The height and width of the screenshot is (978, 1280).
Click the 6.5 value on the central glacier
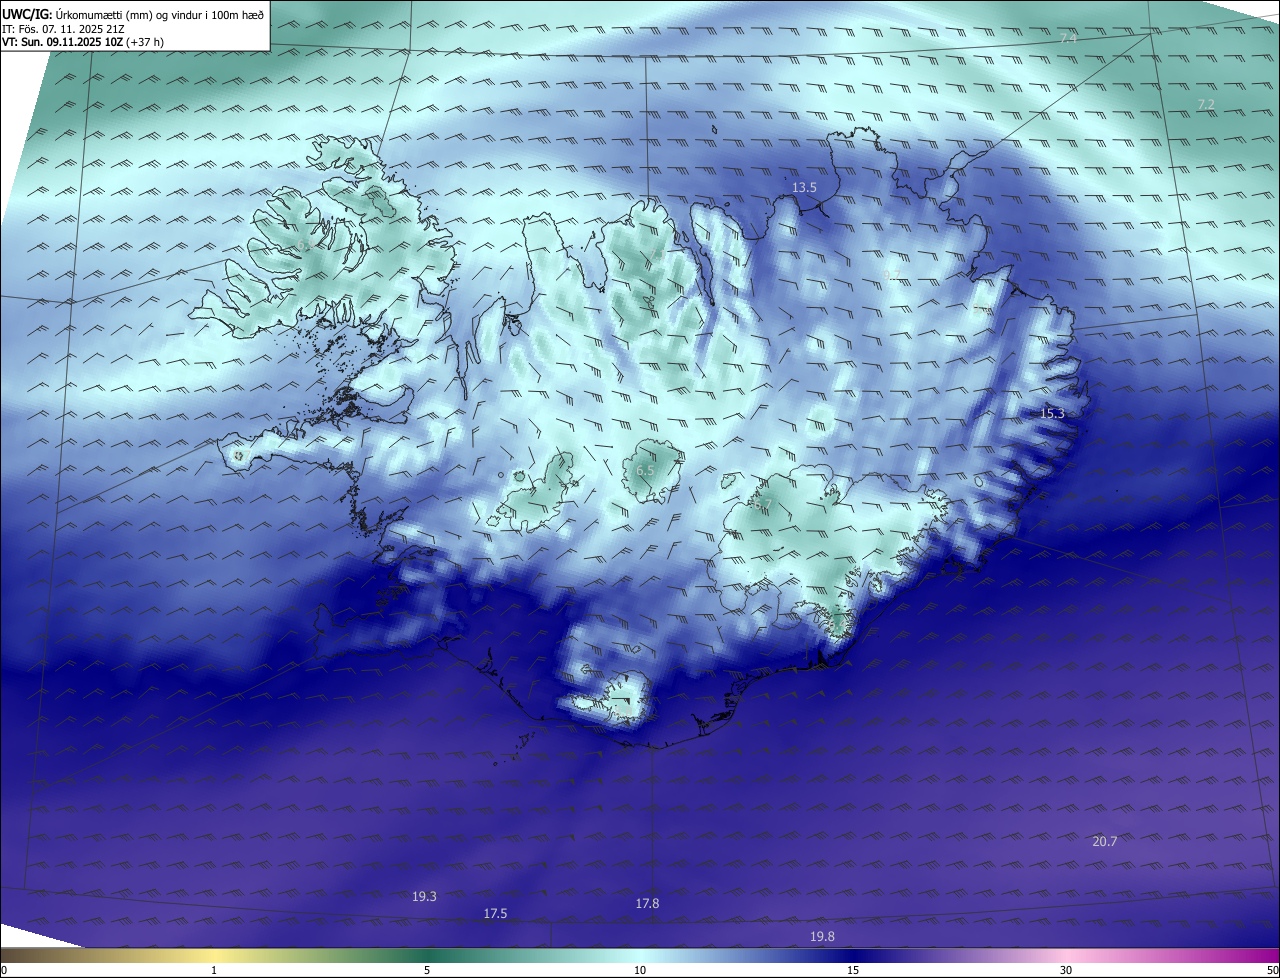coord(645,470)
